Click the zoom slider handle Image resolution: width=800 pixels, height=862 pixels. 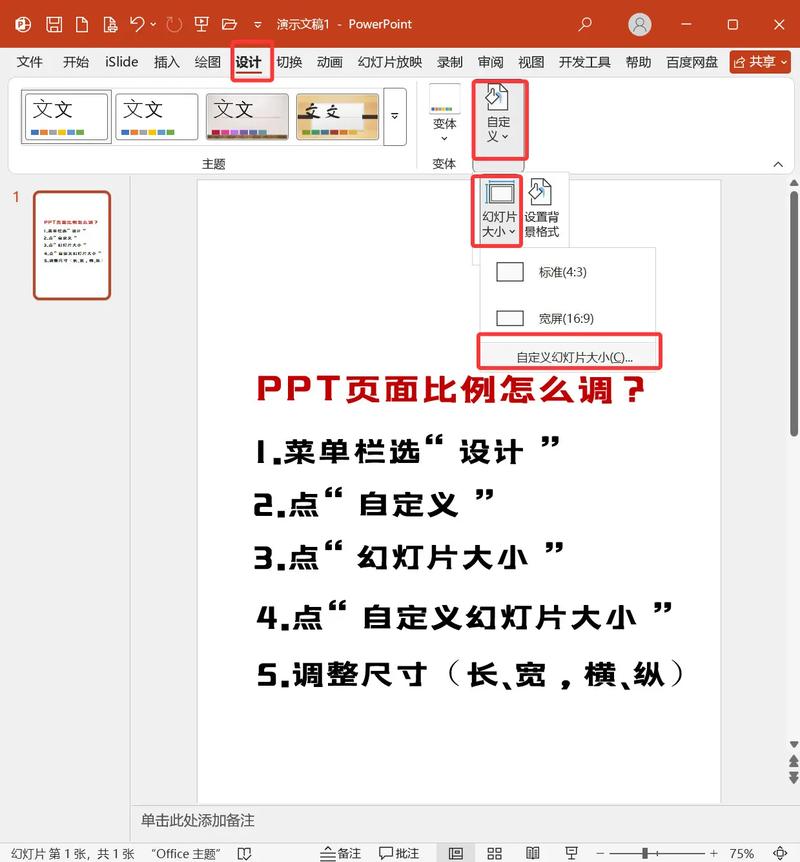coord(645,854)
